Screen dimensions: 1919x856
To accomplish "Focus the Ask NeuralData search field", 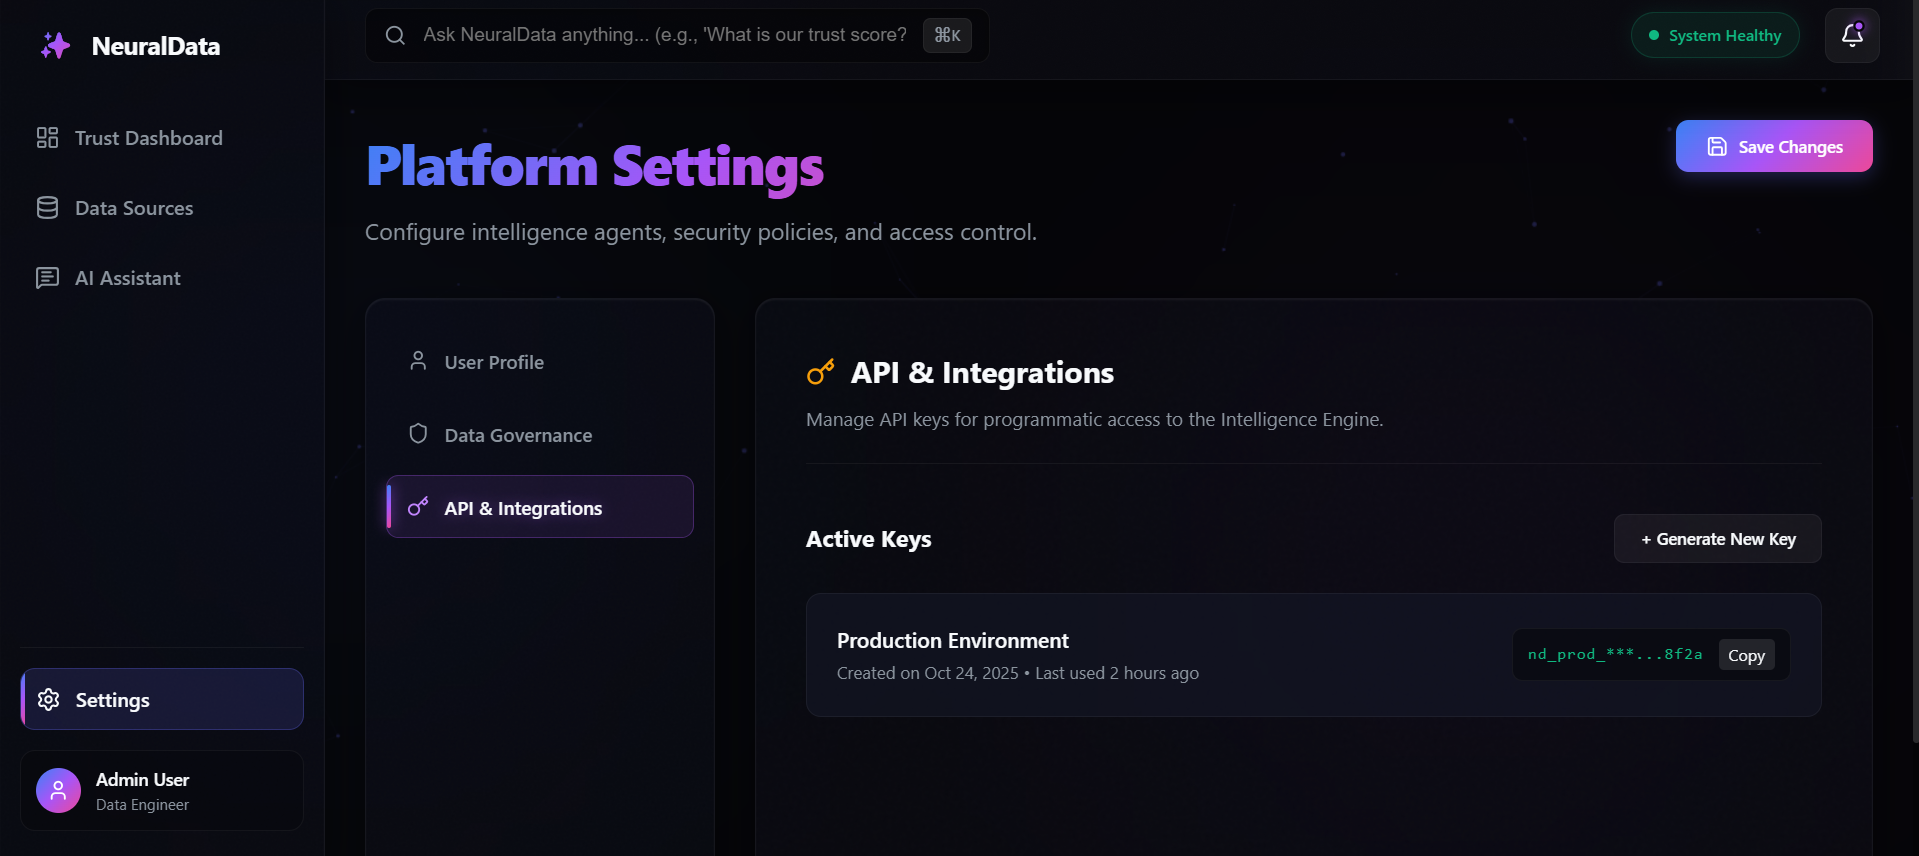I will [664, 36].
